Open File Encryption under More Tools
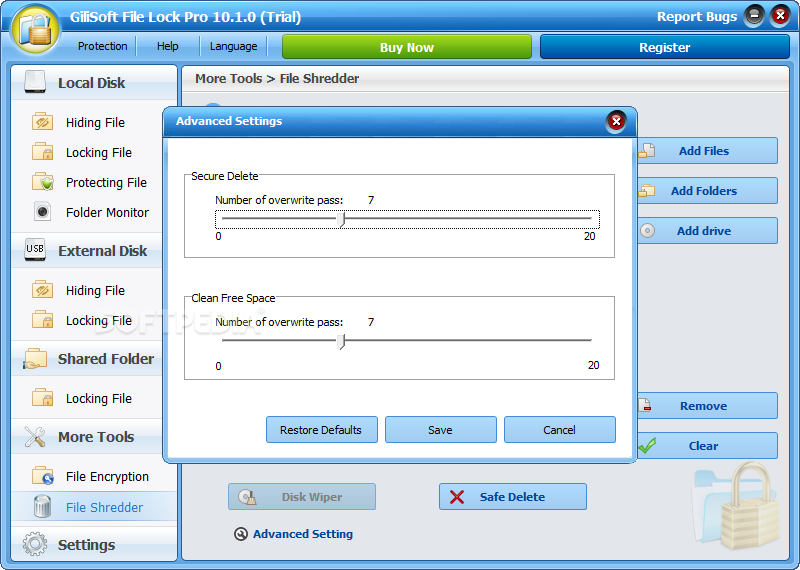The image size is (800, 570). [107, 476]
